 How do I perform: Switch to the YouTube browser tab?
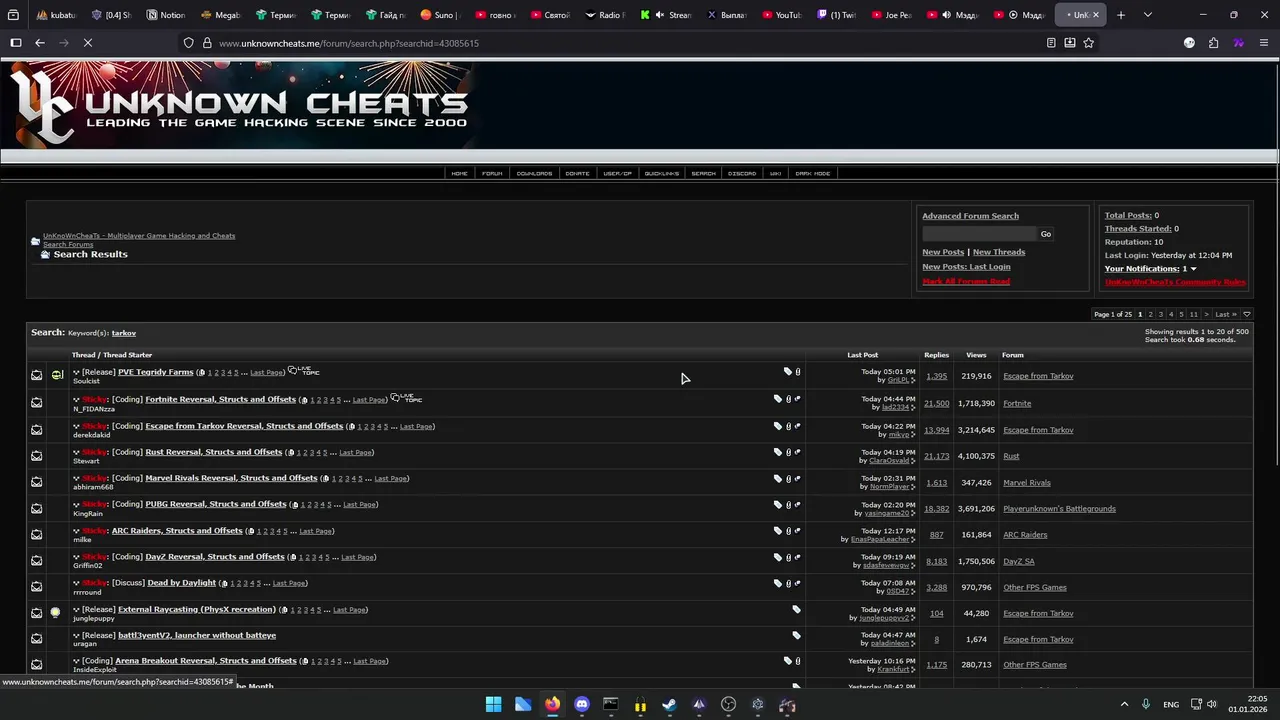point(781,15)
